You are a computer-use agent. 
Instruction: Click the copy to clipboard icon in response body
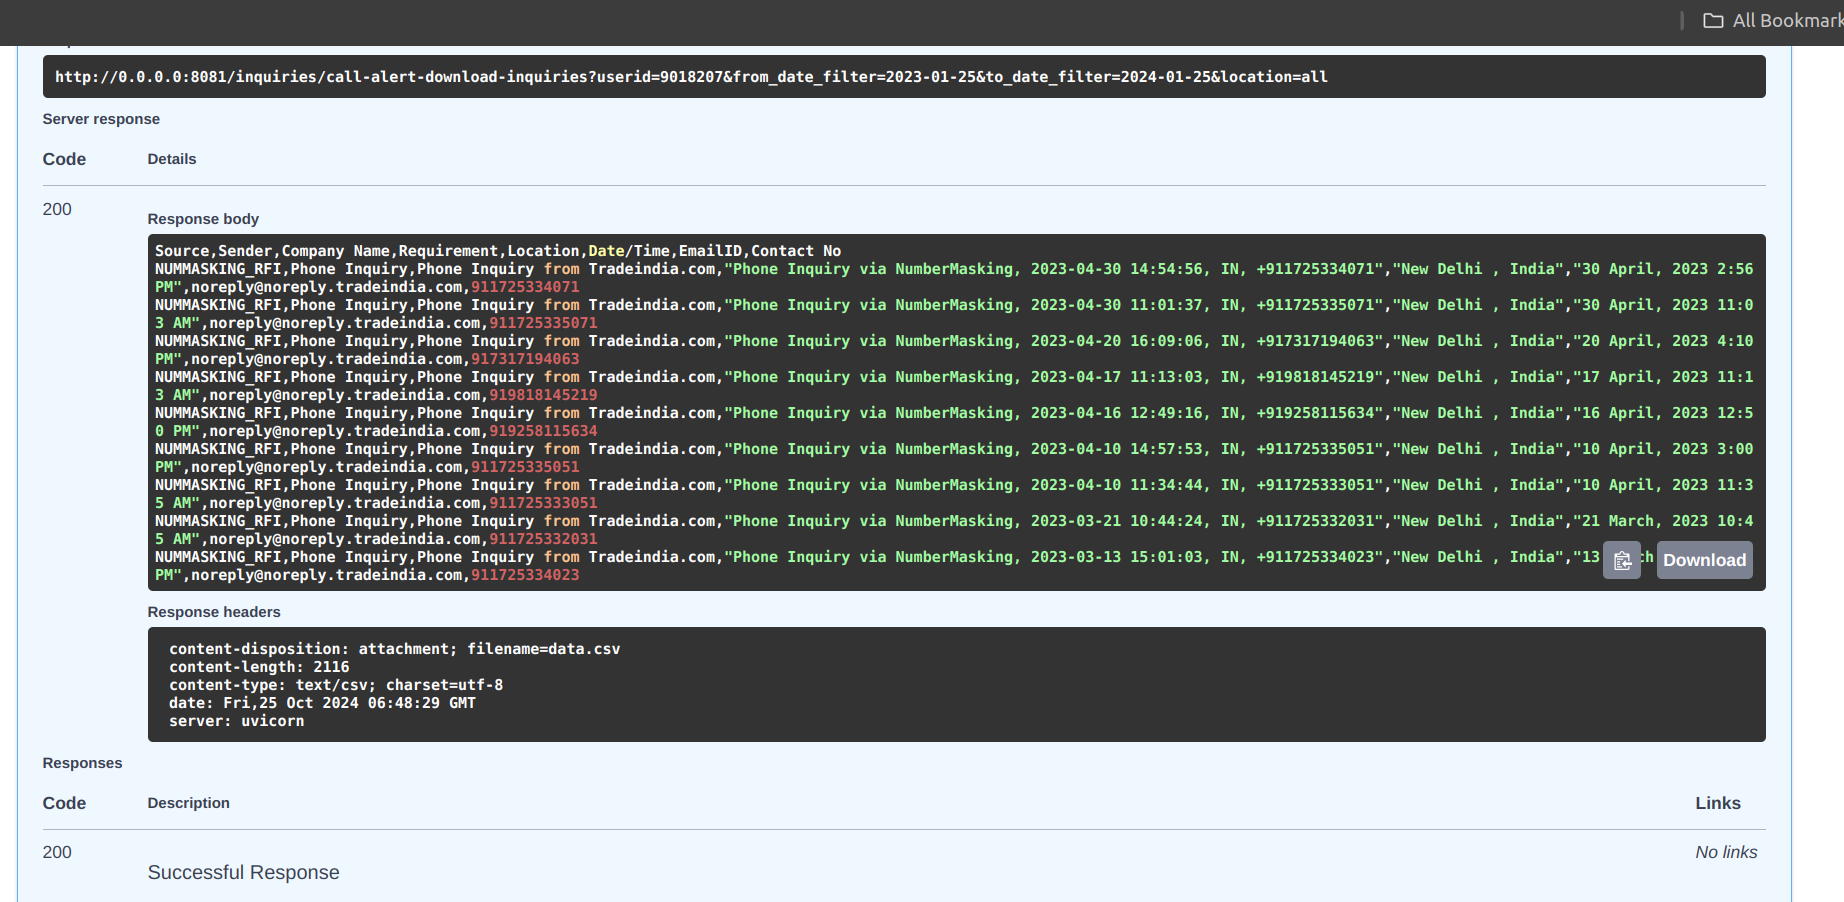tap(1621, 561)
